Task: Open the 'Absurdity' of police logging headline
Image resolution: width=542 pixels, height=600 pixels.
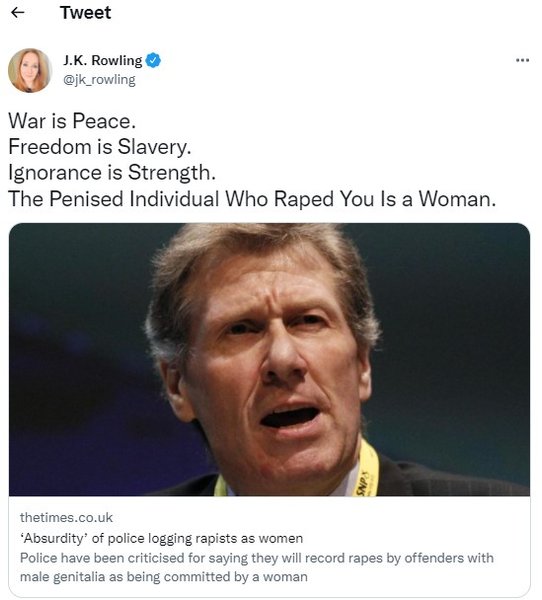Action: (161, 538)
